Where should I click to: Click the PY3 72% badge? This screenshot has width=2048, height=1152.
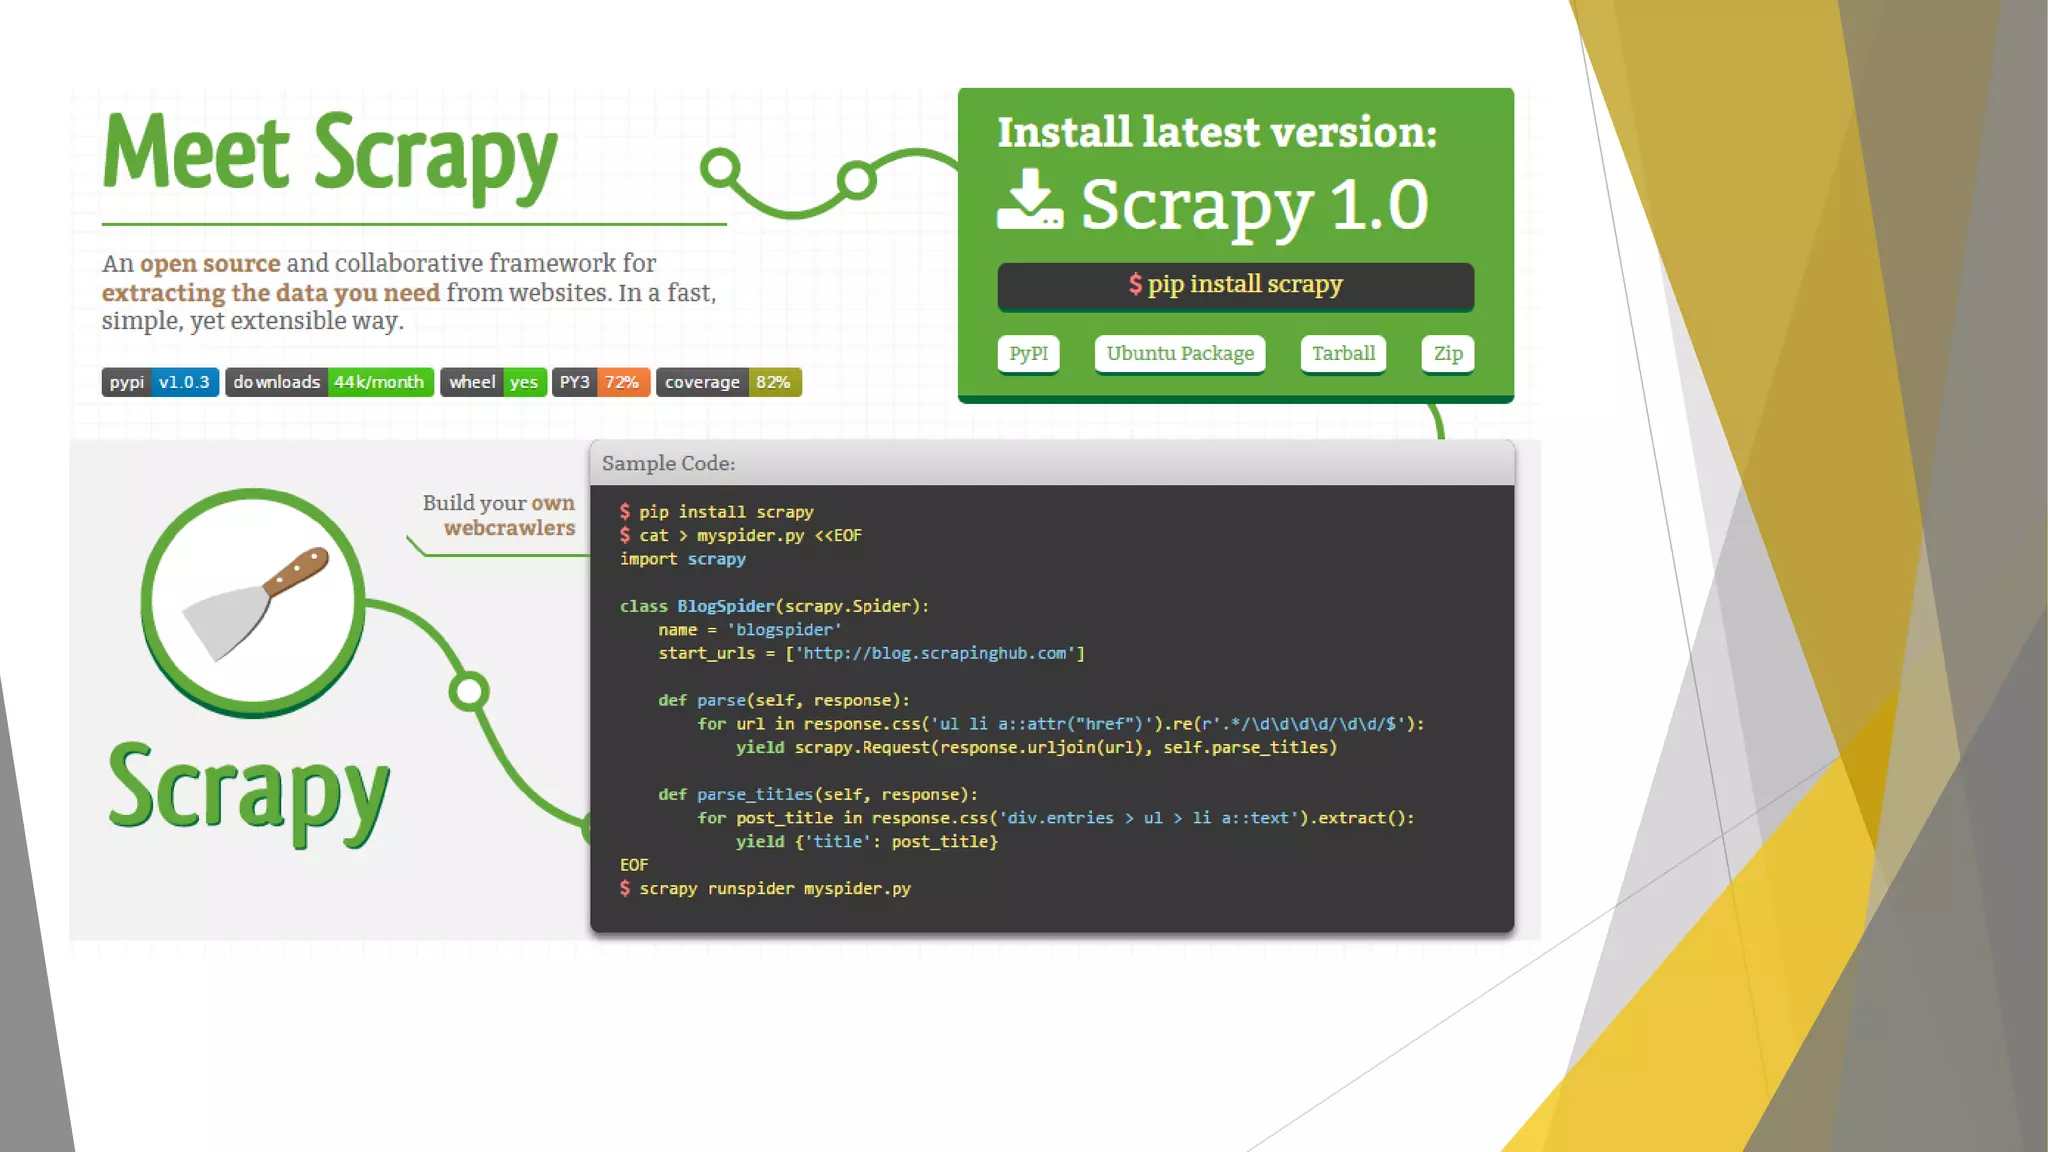coord(600,382)
